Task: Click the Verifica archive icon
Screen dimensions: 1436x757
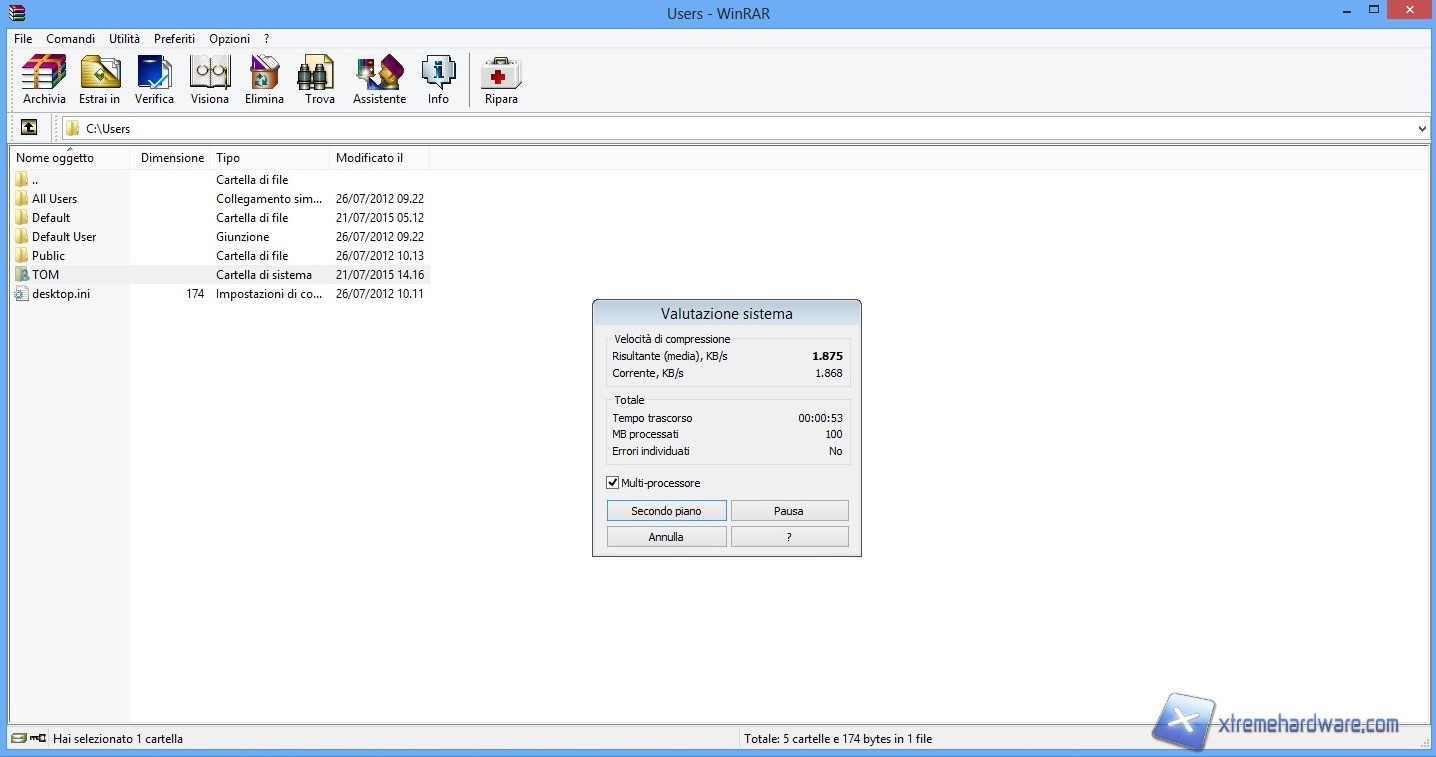Action: [x=154, y=80]
